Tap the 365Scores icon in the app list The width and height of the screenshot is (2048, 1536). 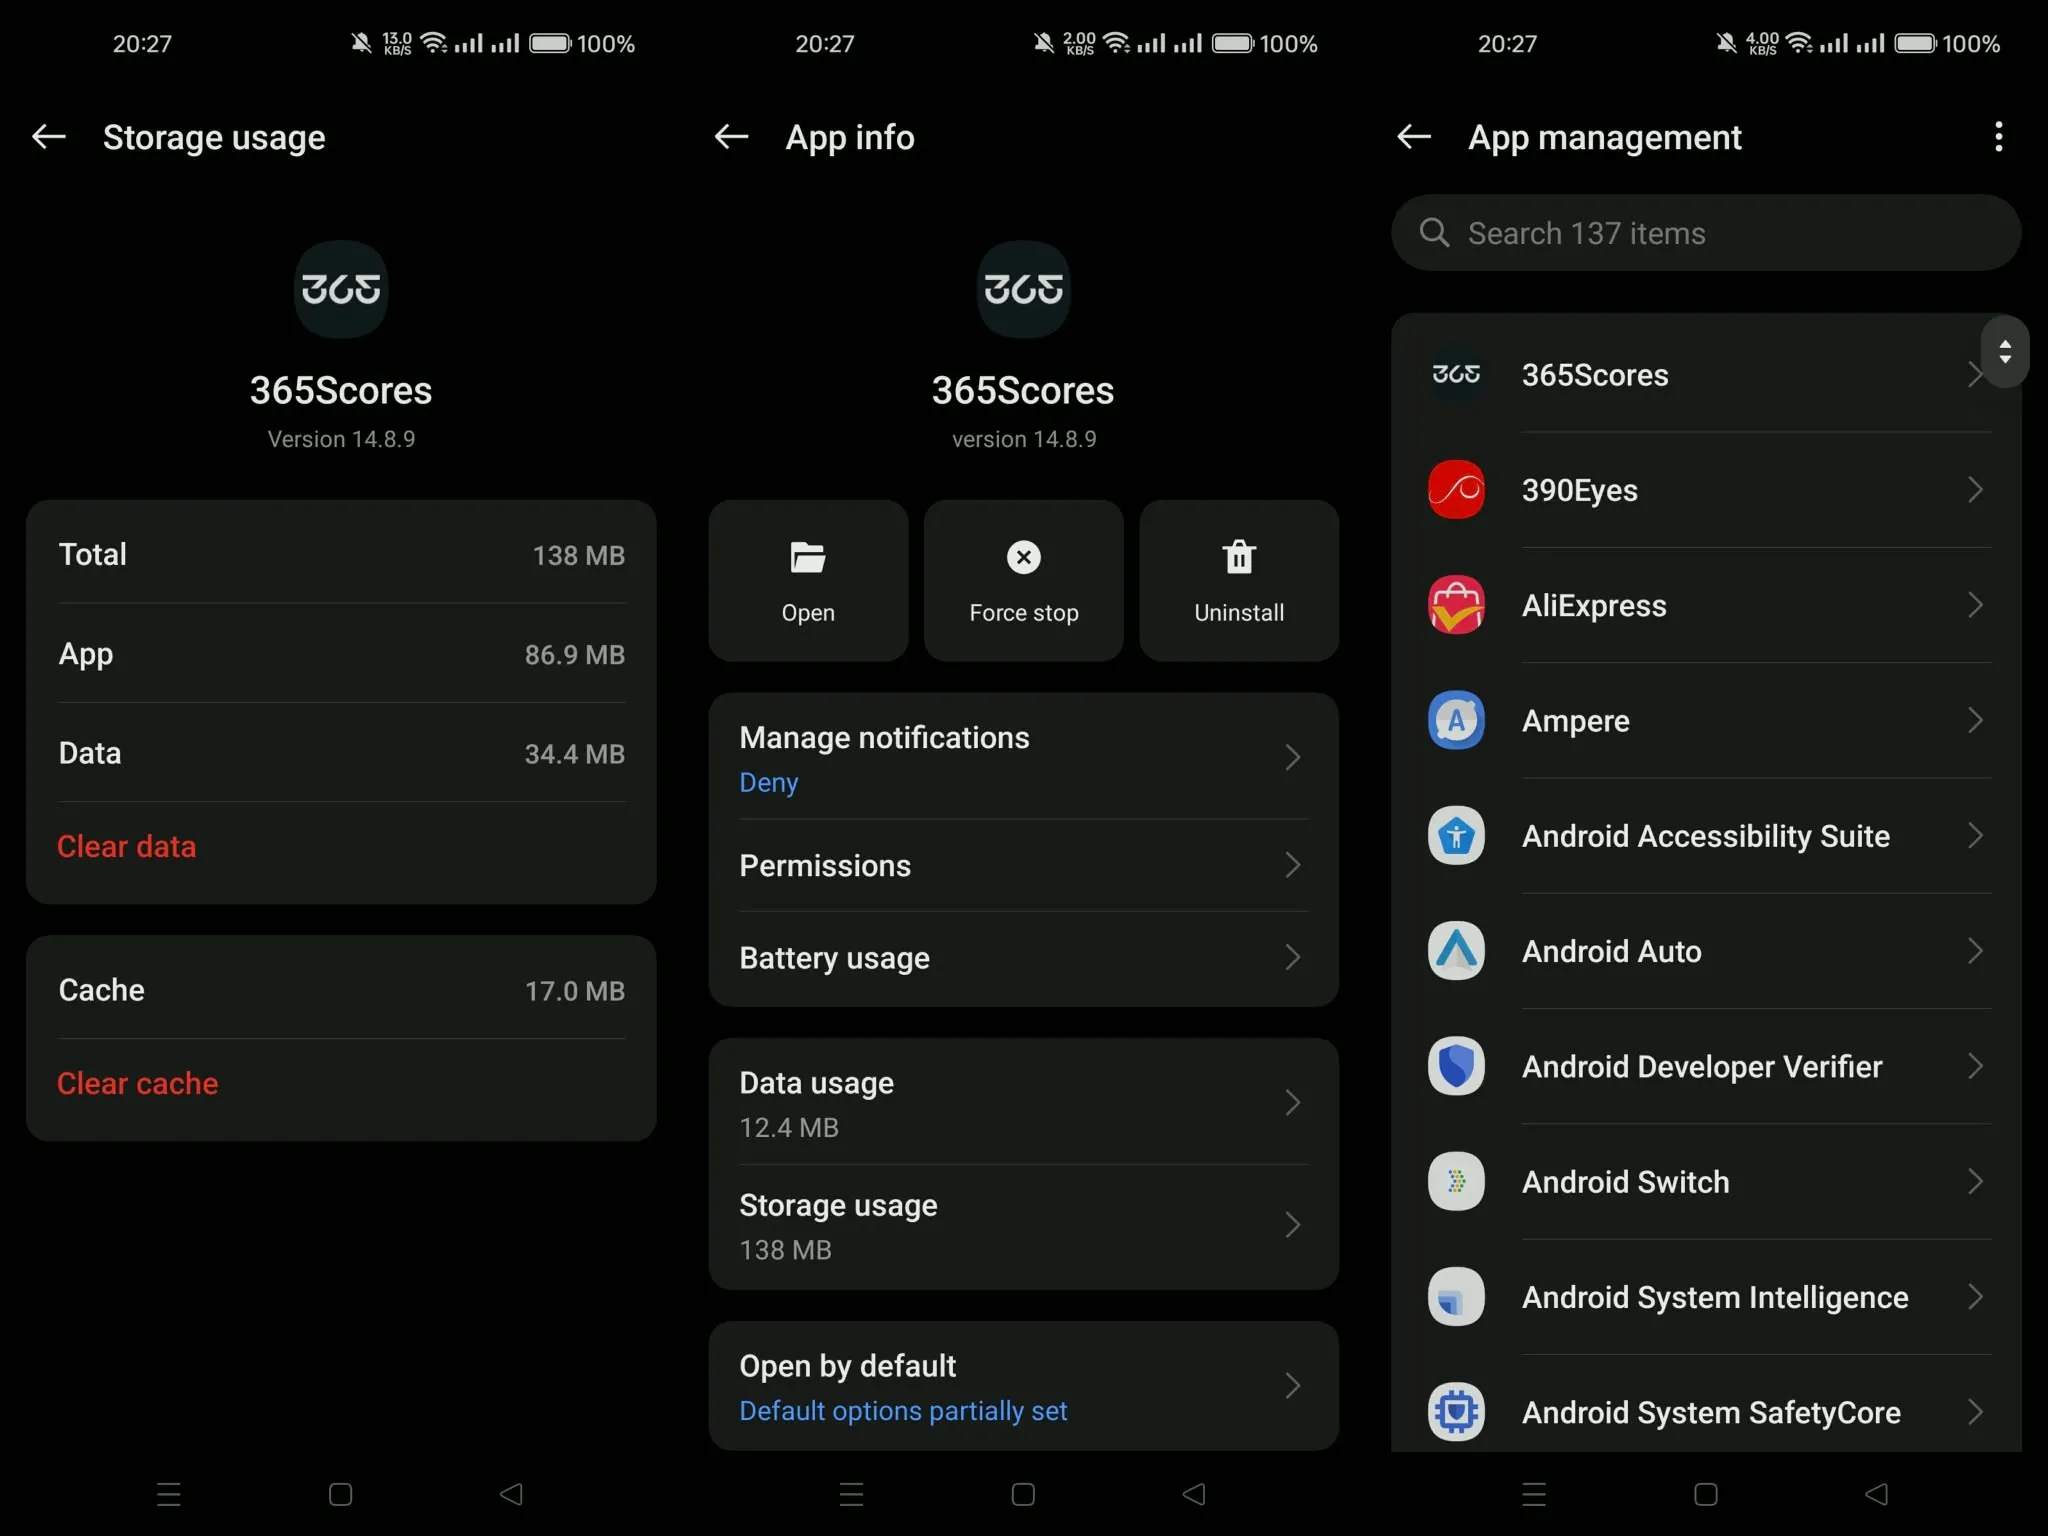(1456, 374)
